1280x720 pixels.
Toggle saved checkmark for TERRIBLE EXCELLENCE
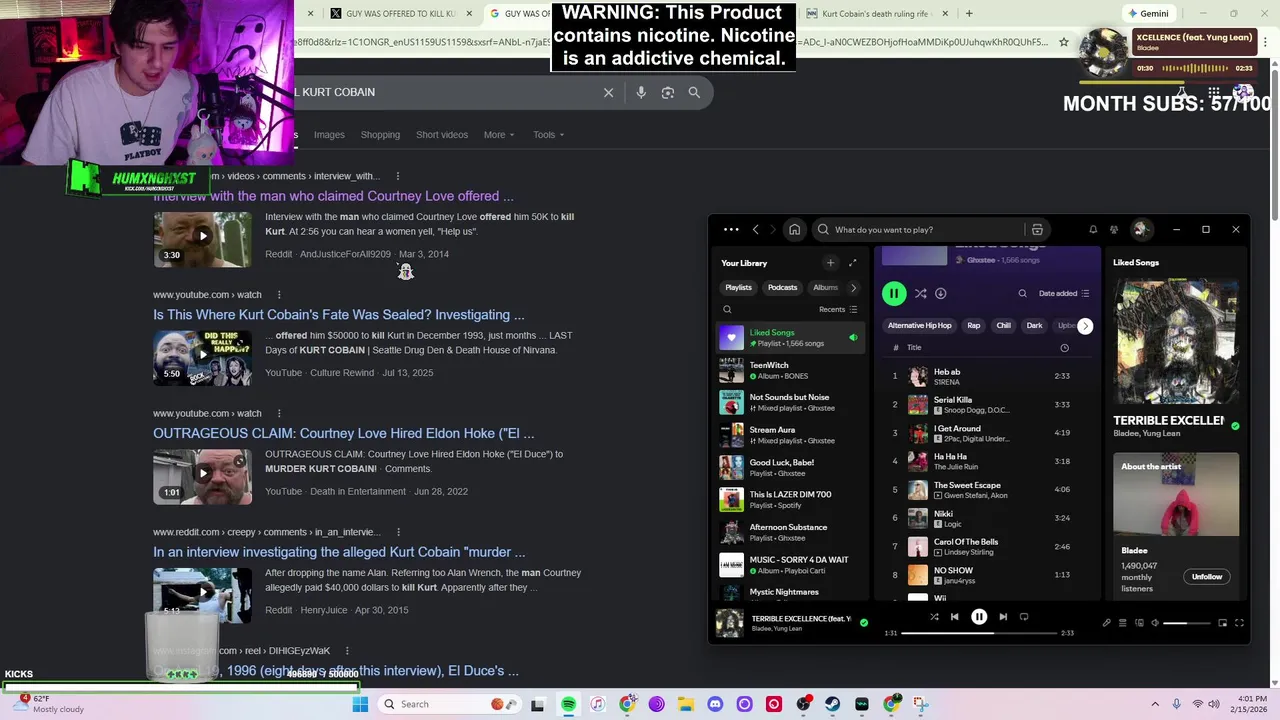(x=864, y=622)
